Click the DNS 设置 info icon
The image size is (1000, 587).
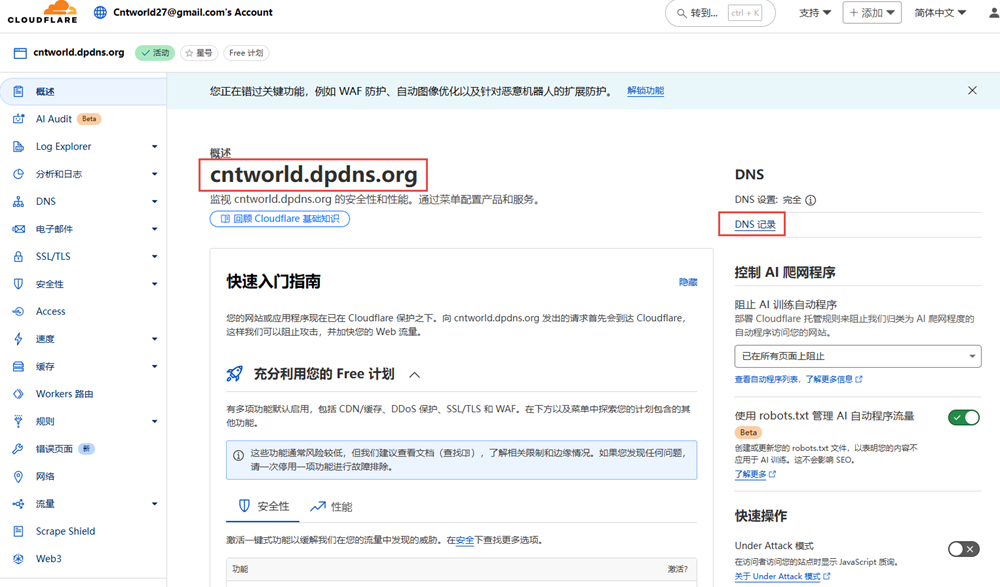811,200
